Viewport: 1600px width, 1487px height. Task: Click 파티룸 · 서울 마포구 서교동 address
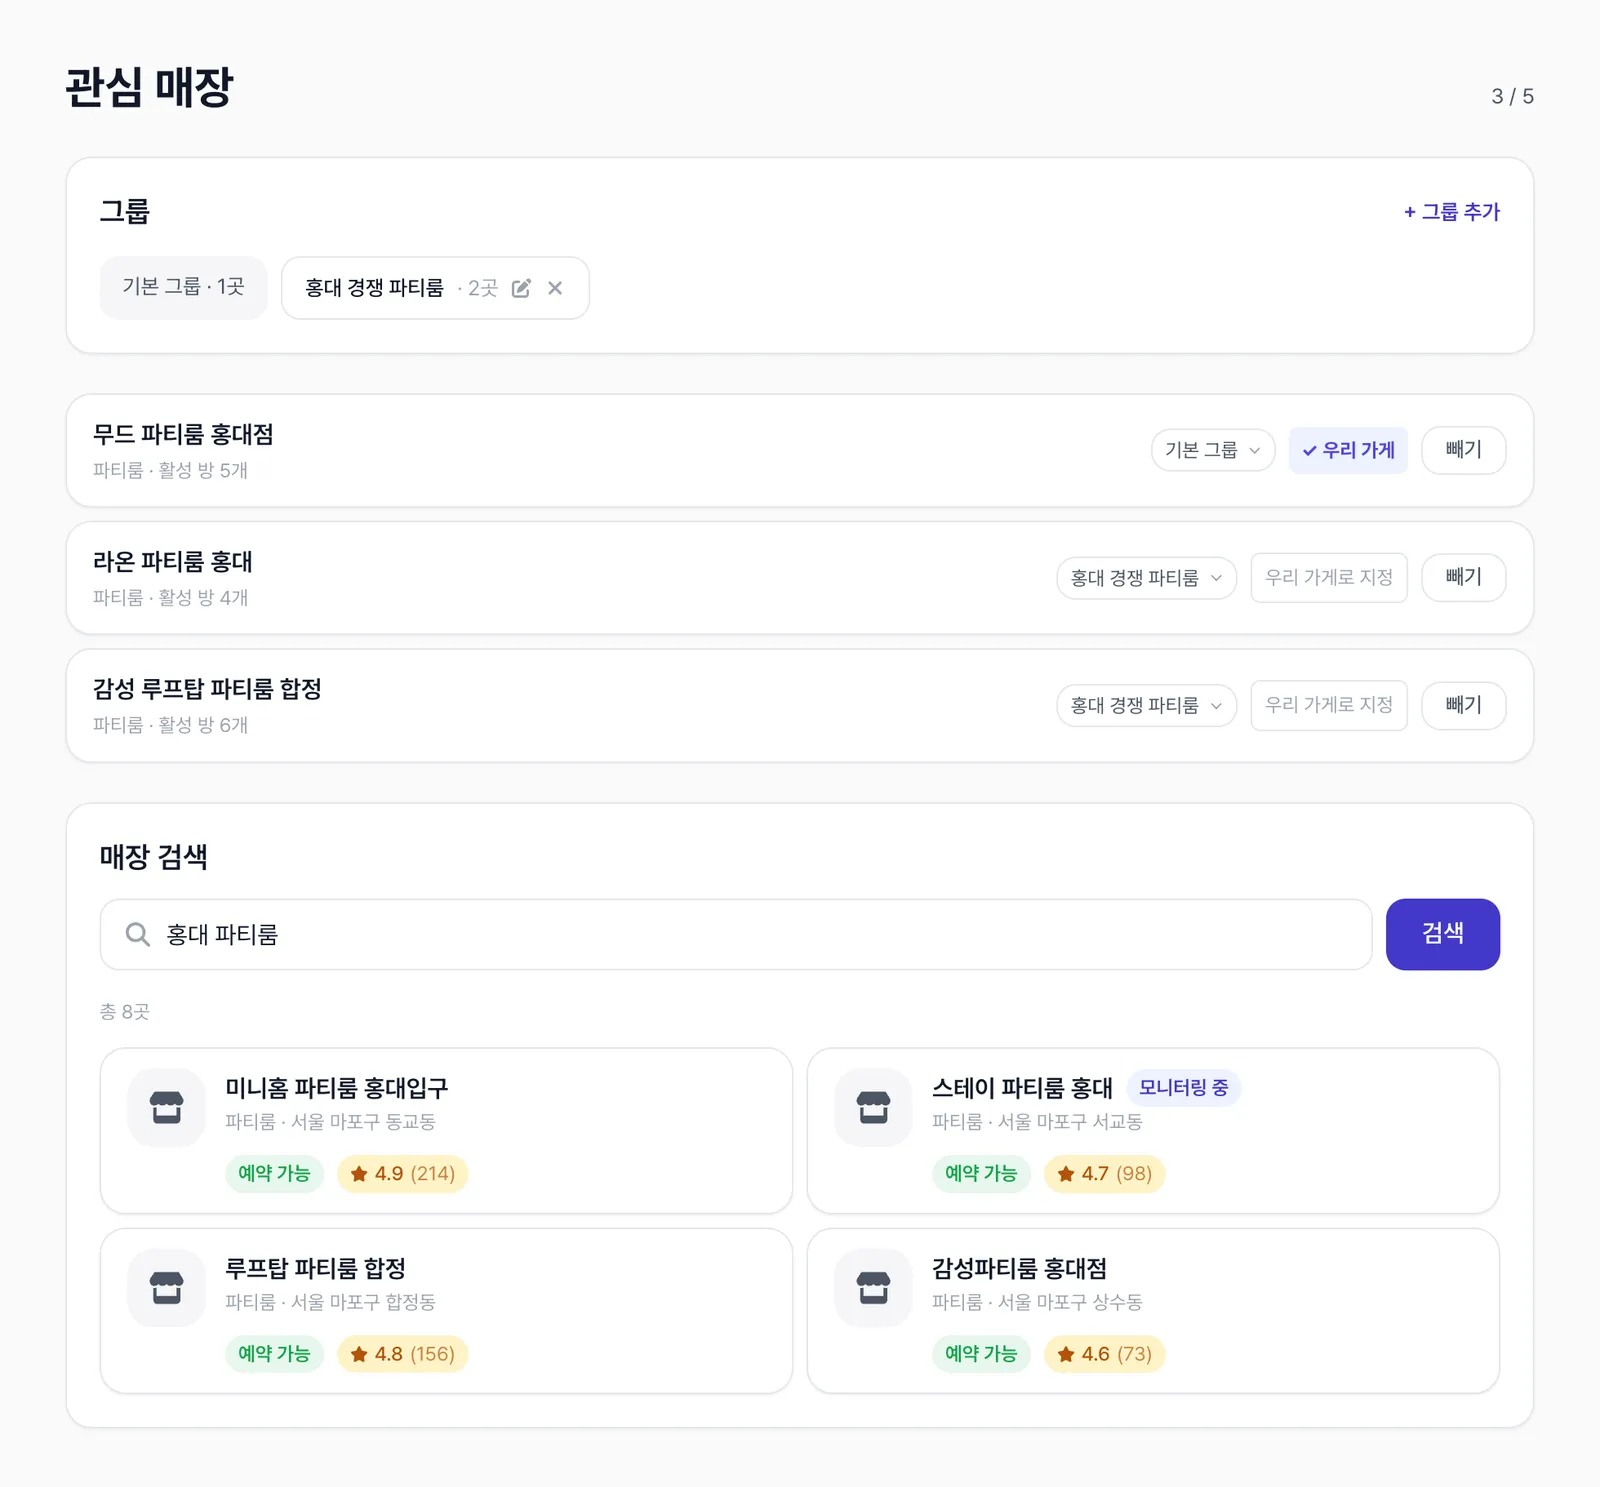pyautogui.click(x=1037, y=1122)
